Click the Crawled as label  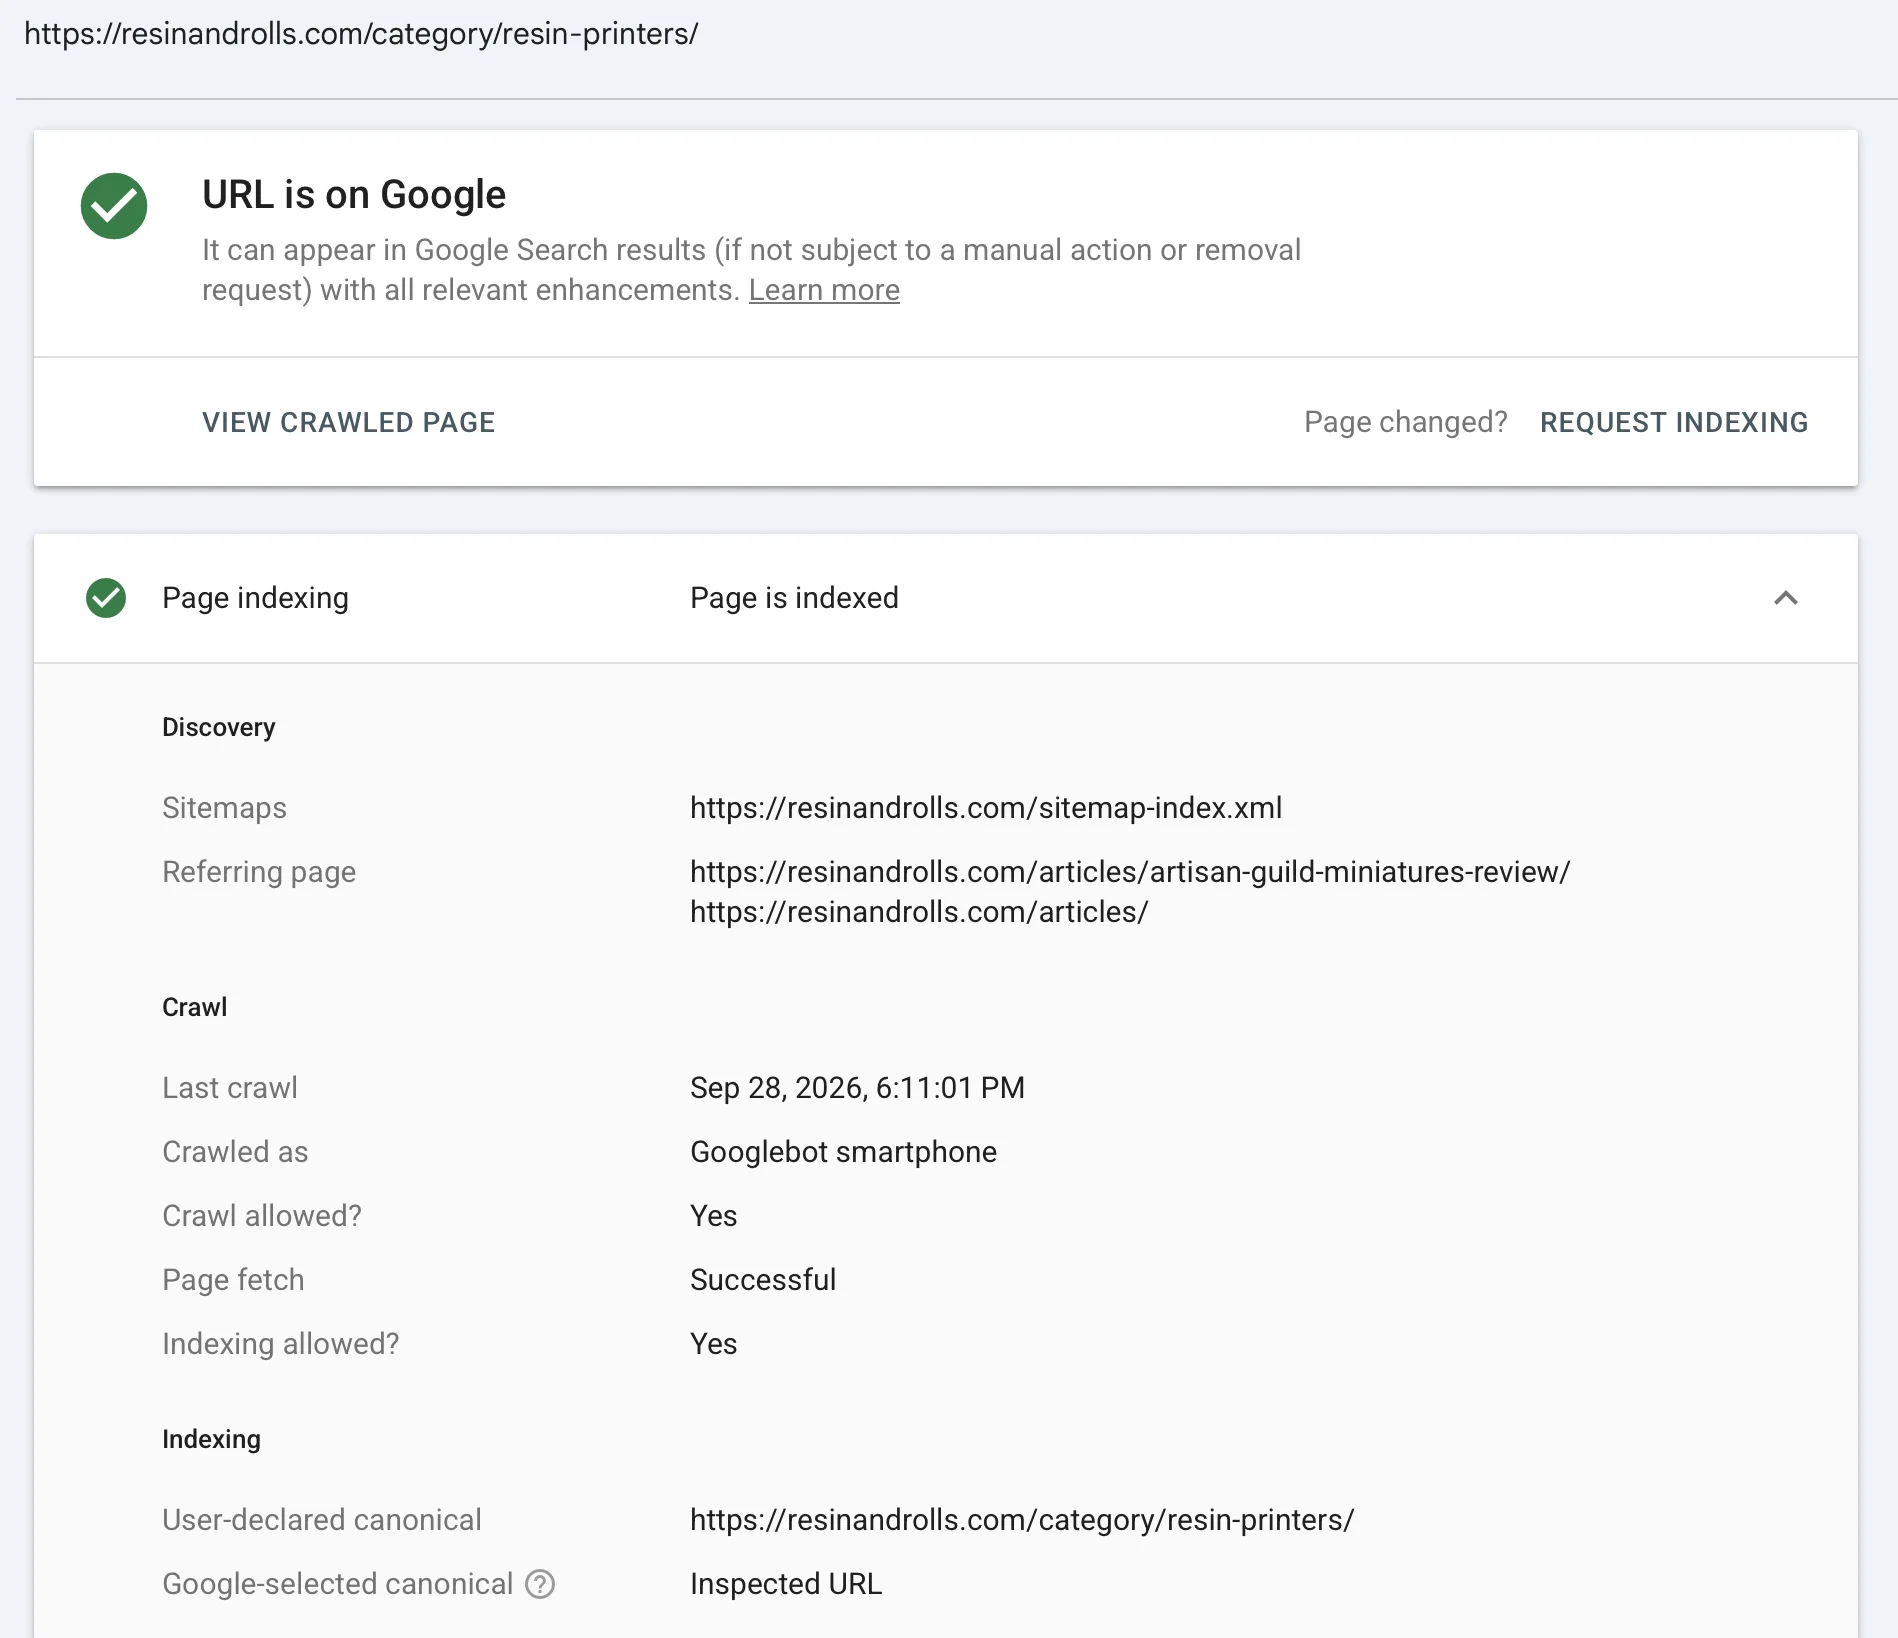tap(235, 1152)
